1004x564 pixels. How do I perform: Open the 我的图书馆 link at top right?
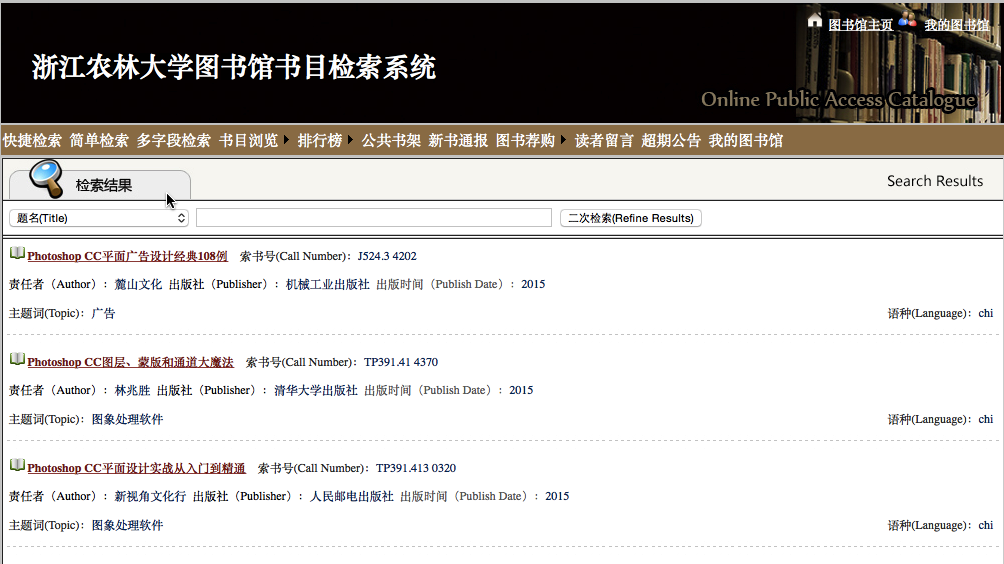(x=956, y=25)
